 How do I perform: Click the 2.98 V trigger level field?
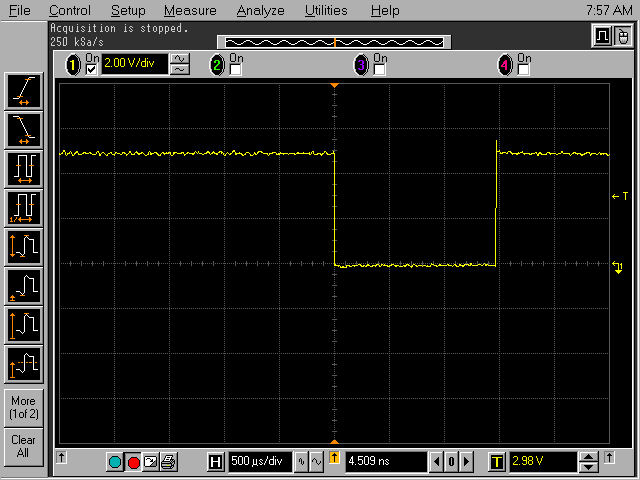543,462
